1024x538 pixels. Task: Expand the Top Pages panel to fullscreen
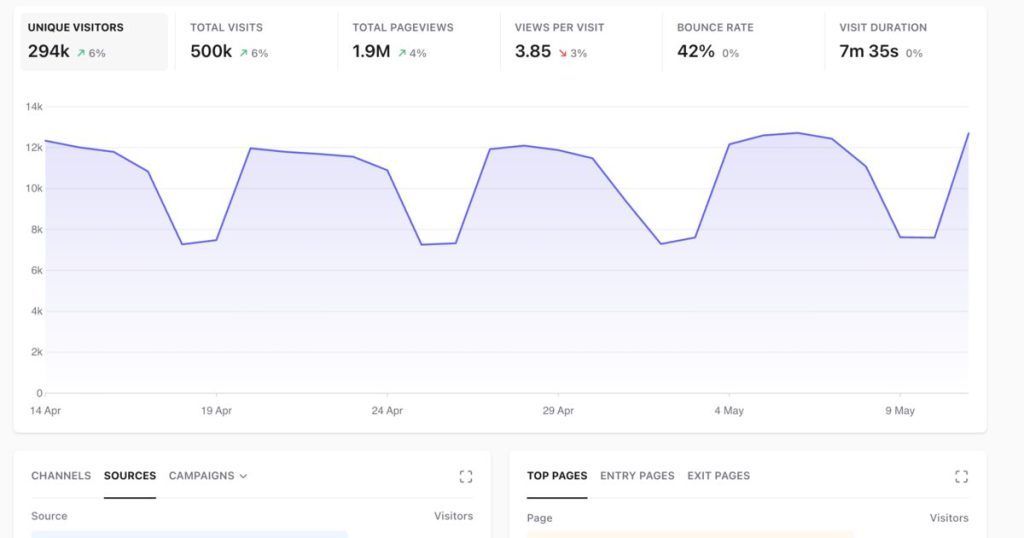961,477
